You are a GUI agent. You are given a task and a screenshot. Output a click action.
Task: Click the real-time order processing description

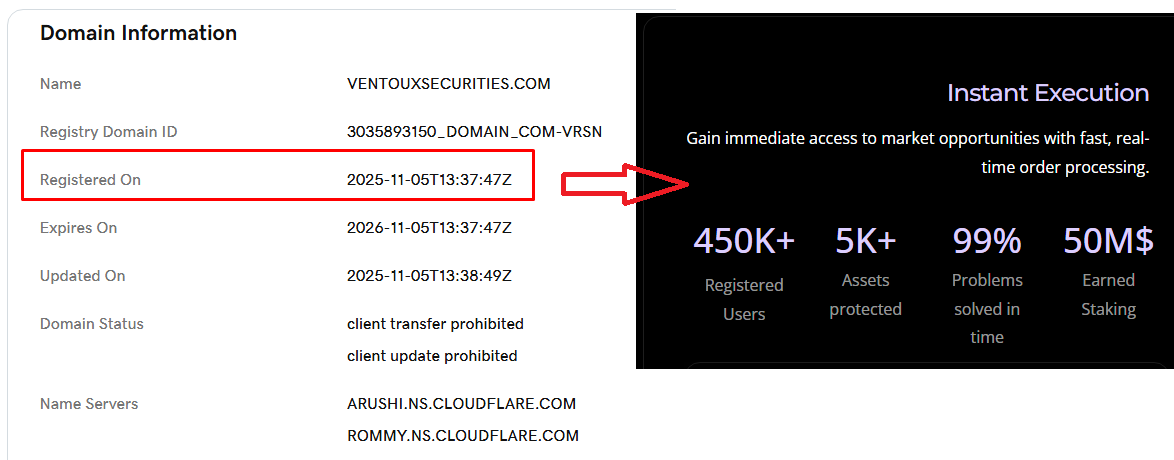(917, 153)
